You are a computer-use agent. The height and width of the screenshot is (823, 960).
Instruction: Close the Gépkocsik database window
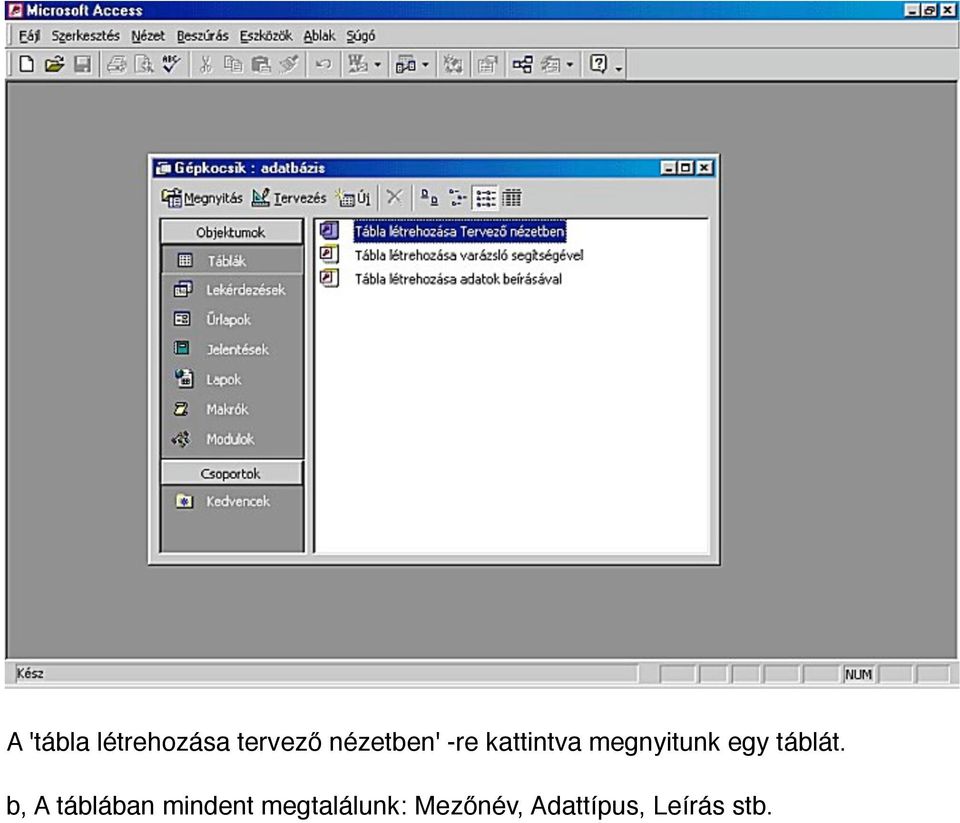click(x=705, y=168)
